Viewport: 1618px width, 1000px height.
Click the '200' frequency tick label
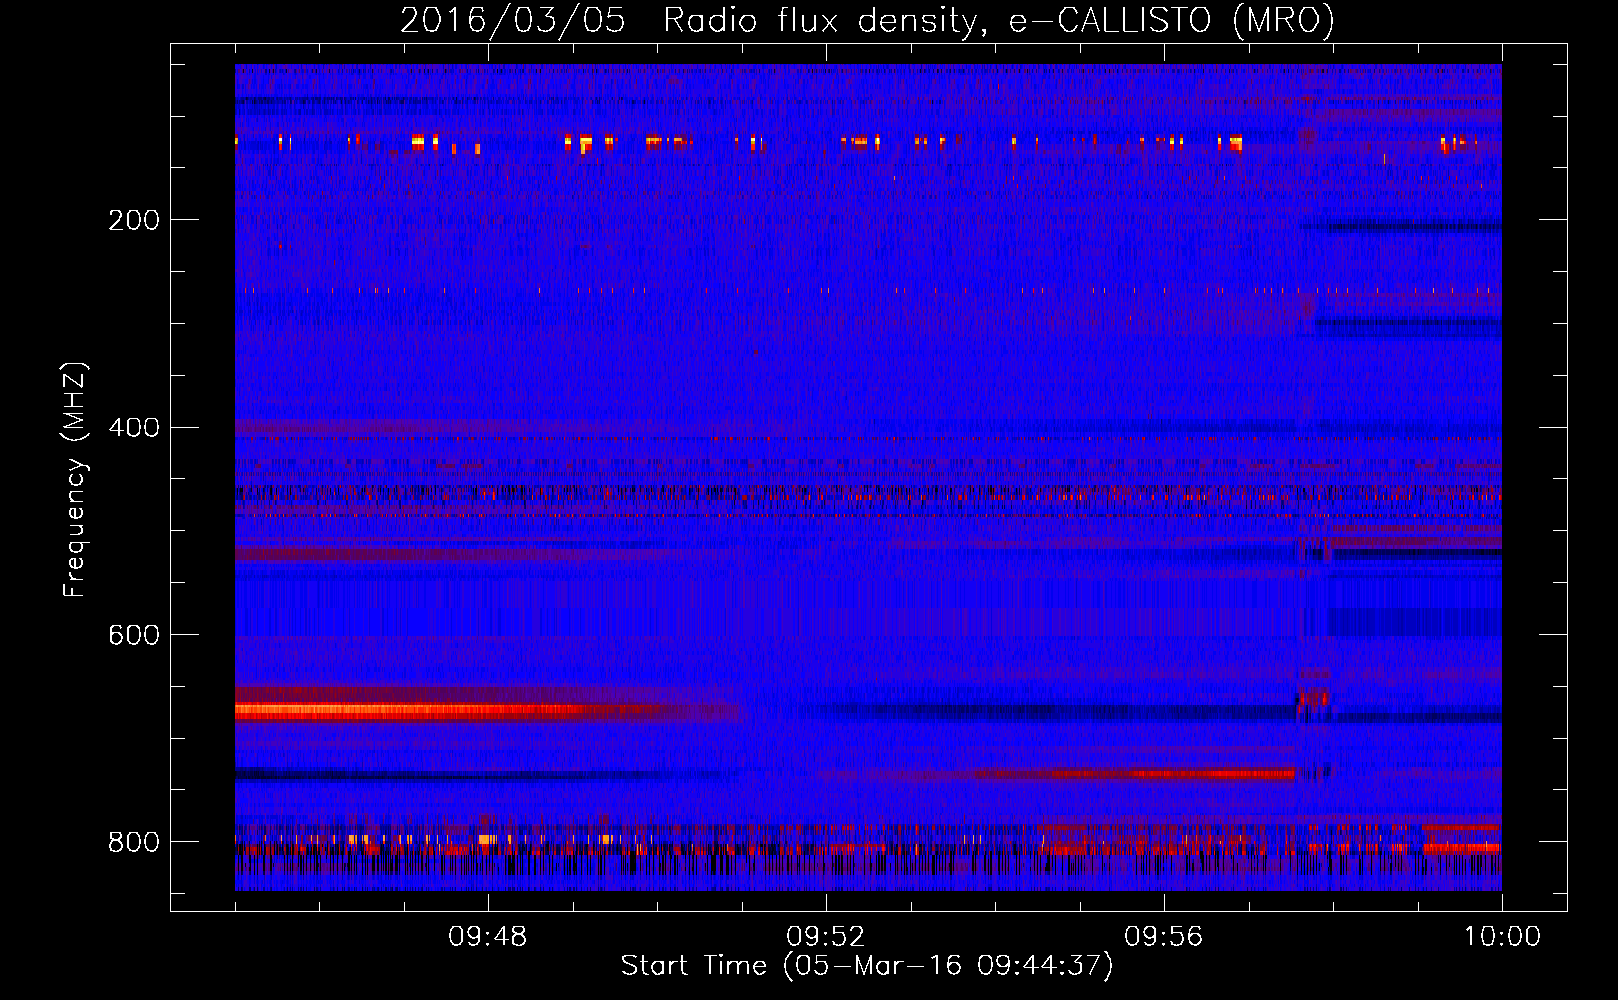tap(134, 220)
